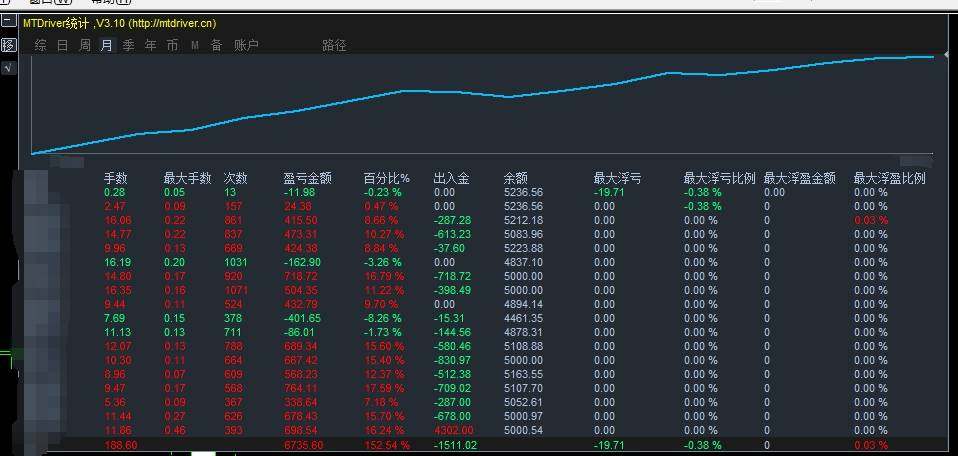Viewport: 958px width, 456px height.
Task: Click the 出入金 column header
Action: coord(452,178)
